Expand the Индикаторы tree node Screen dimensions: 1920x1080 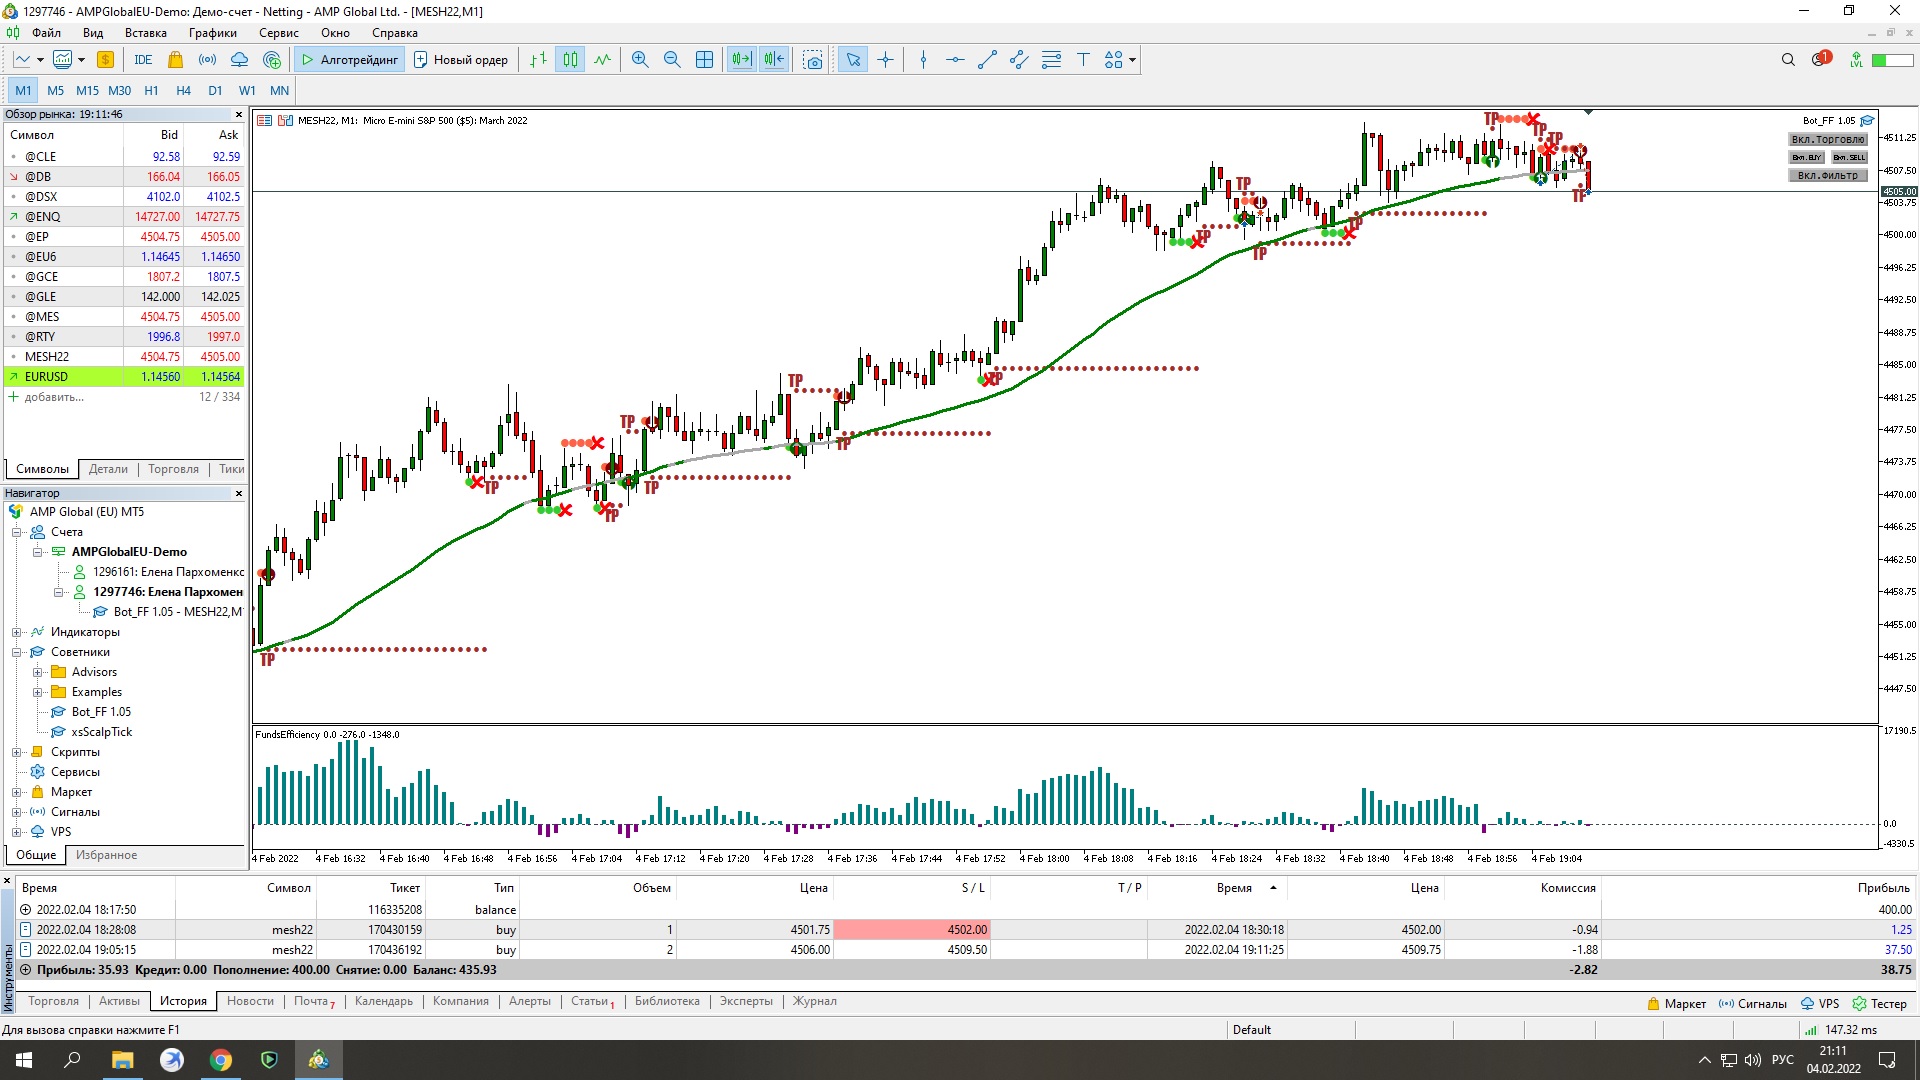pos(17,632)
